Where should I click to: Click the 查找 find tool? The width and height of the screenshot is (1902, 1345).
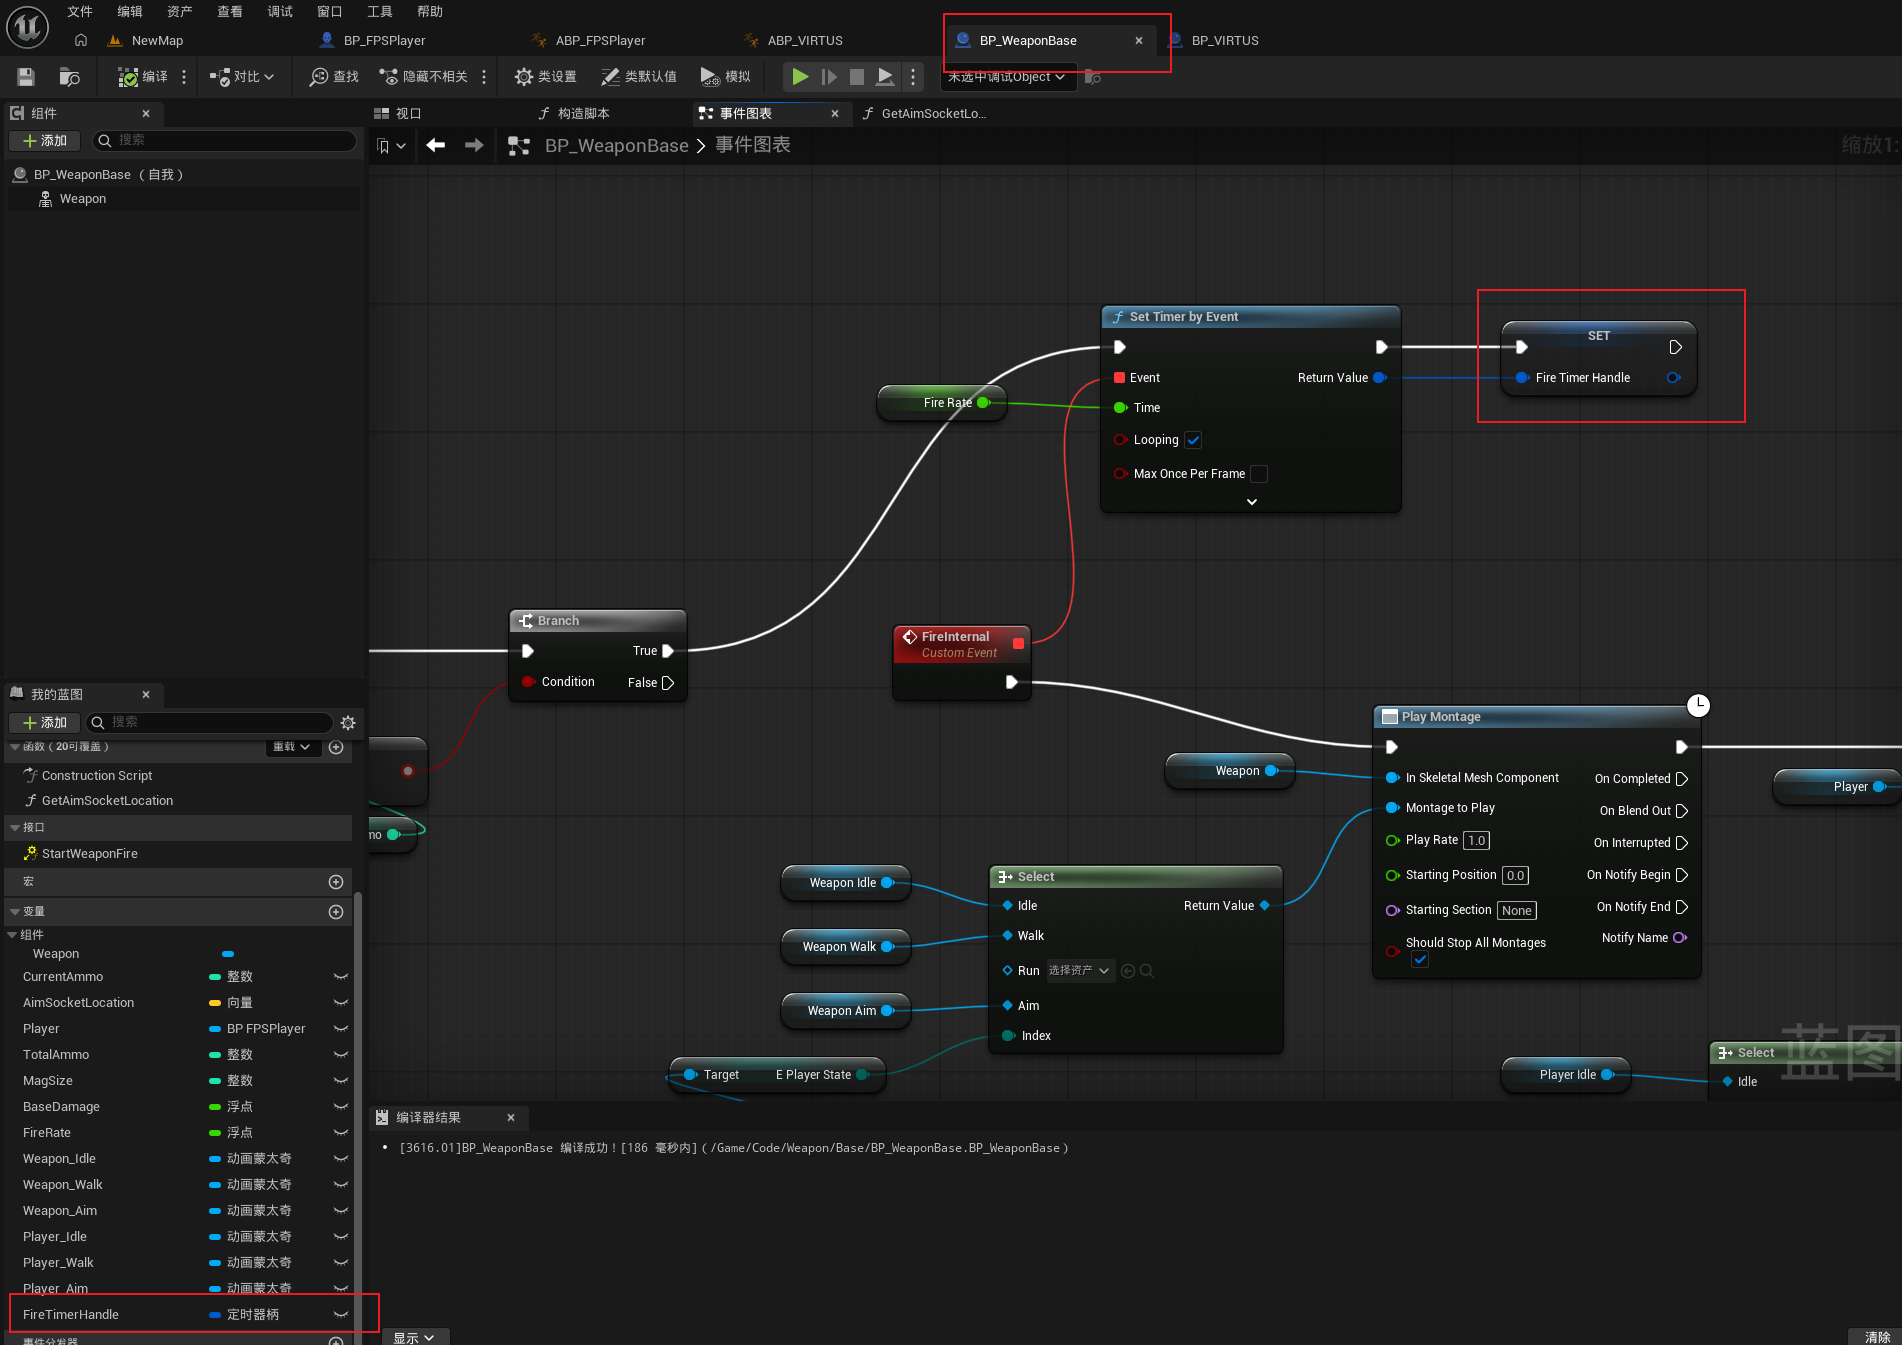pyautogui.click(x=334, y=77)
